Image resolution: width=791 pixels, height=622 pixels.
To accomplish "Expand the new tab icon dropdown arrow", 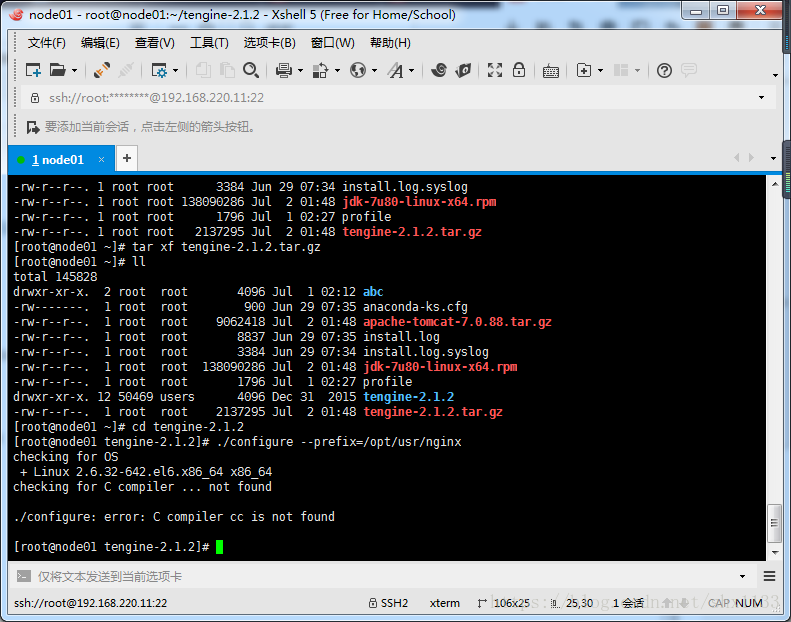I will point(600,71).
